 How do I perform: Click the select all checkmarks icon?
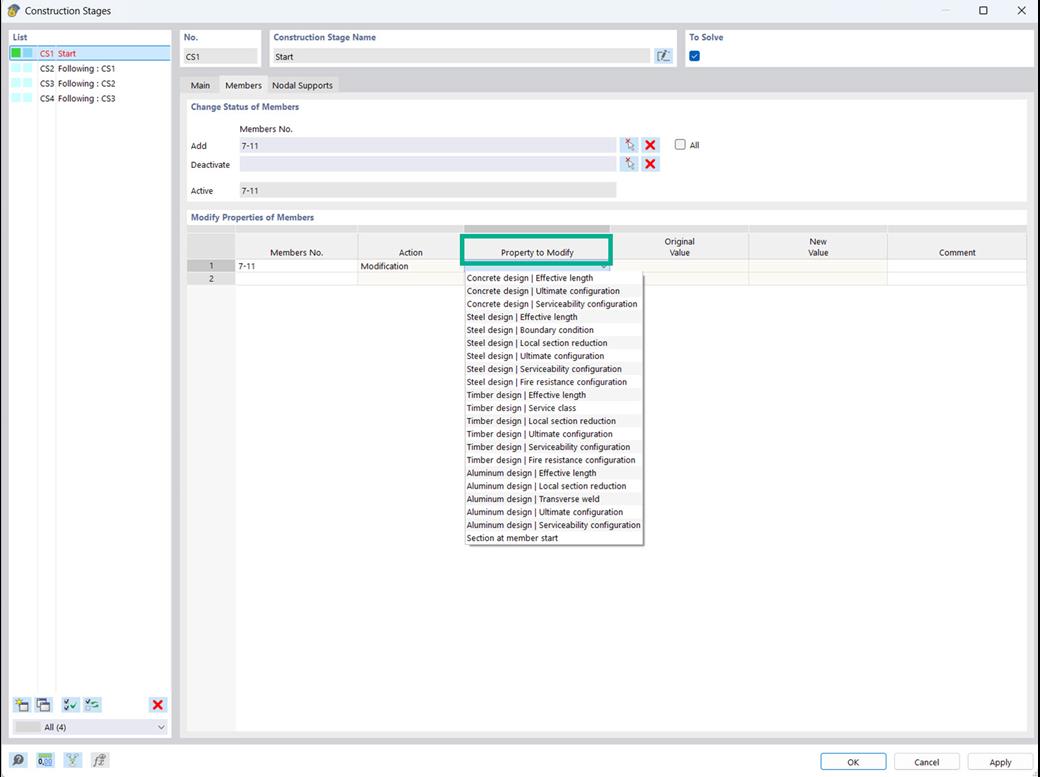coord(70,705)
